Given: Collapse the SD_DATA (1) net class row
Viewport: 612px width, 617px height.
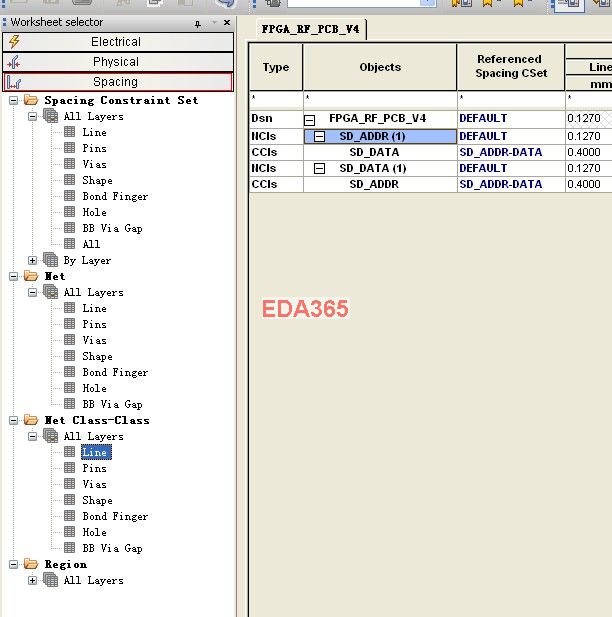Looking at the screenshot, I should point(320,168).
